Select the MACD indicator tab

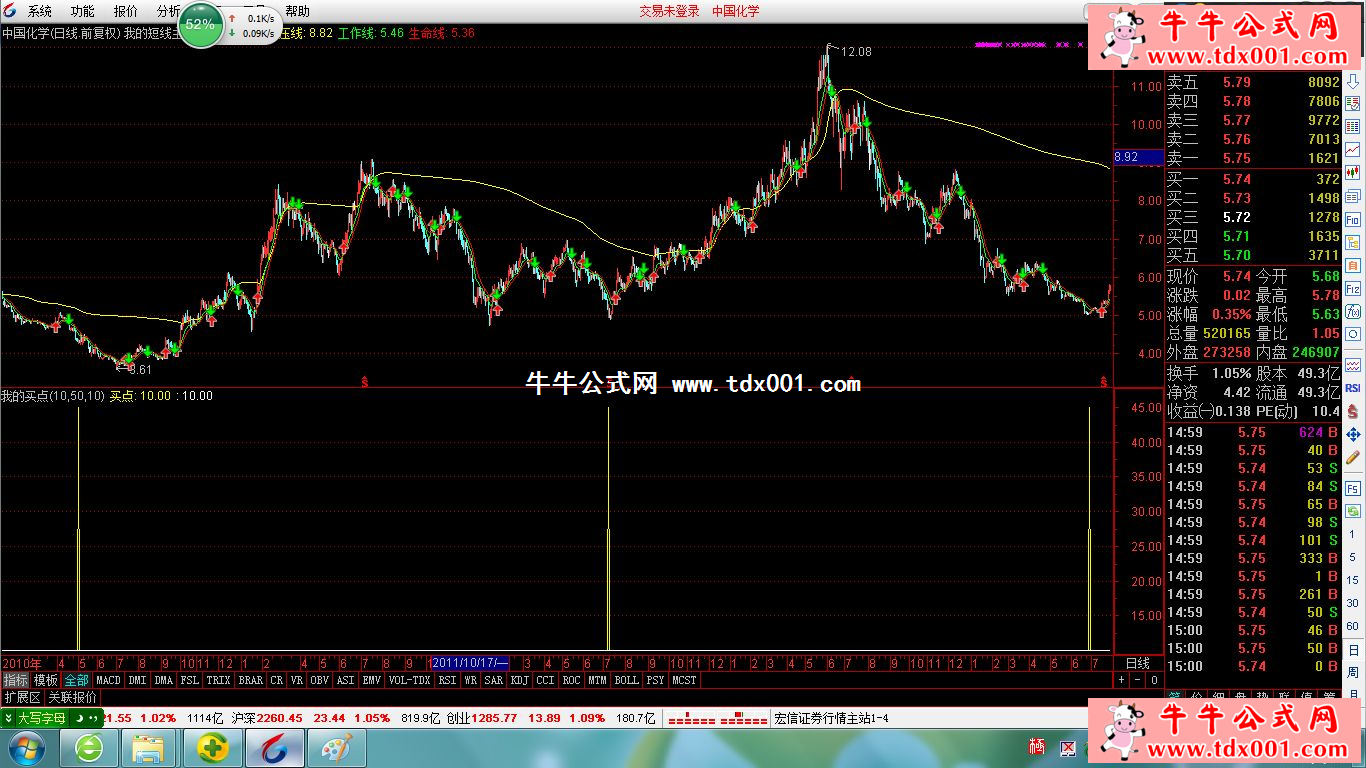108,680
